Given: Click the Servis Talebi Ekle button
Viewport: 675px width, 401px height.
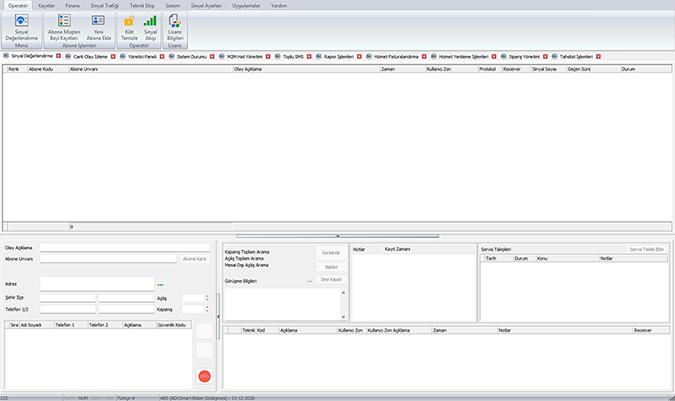Looking at the screenshot, I should coord(646,248).
